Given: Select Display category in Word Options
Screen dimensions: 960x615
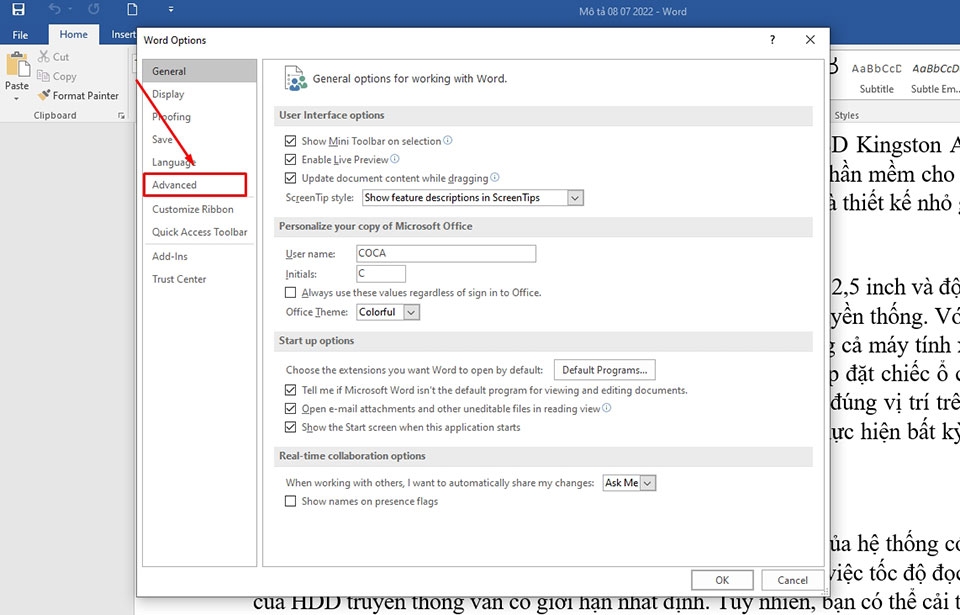Looking at the screenshot, I should (200, 94).
